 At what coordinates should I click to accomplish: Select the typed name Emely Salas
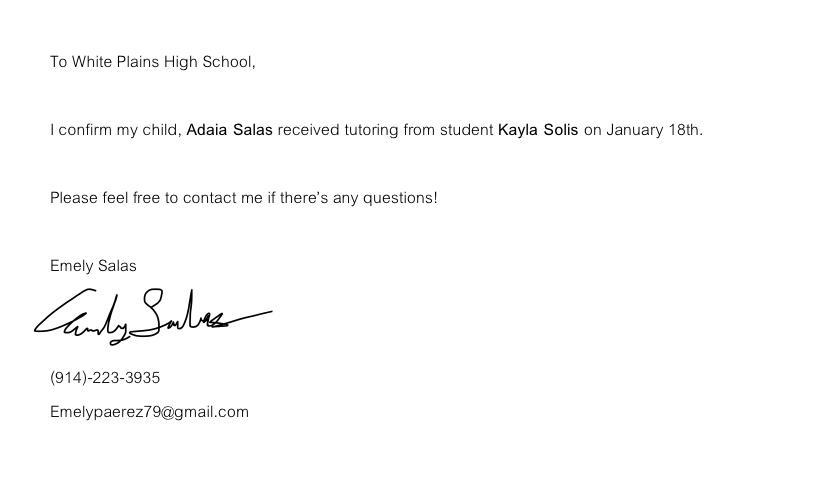(93, 266)
